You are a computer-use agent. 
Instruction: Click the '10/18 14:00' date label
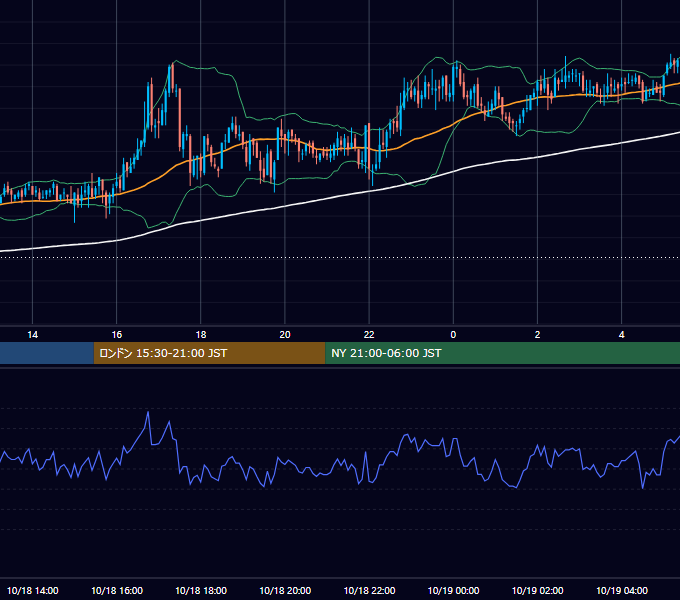pos(33,590)
